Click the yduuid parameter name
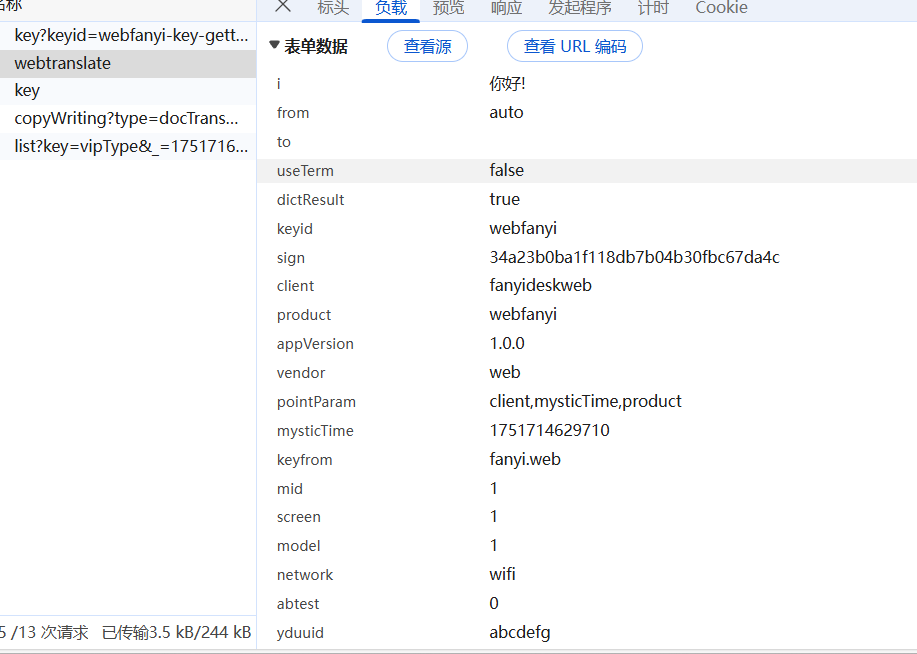The height and width of the screenshot is (654, 917). click(300, 633)
